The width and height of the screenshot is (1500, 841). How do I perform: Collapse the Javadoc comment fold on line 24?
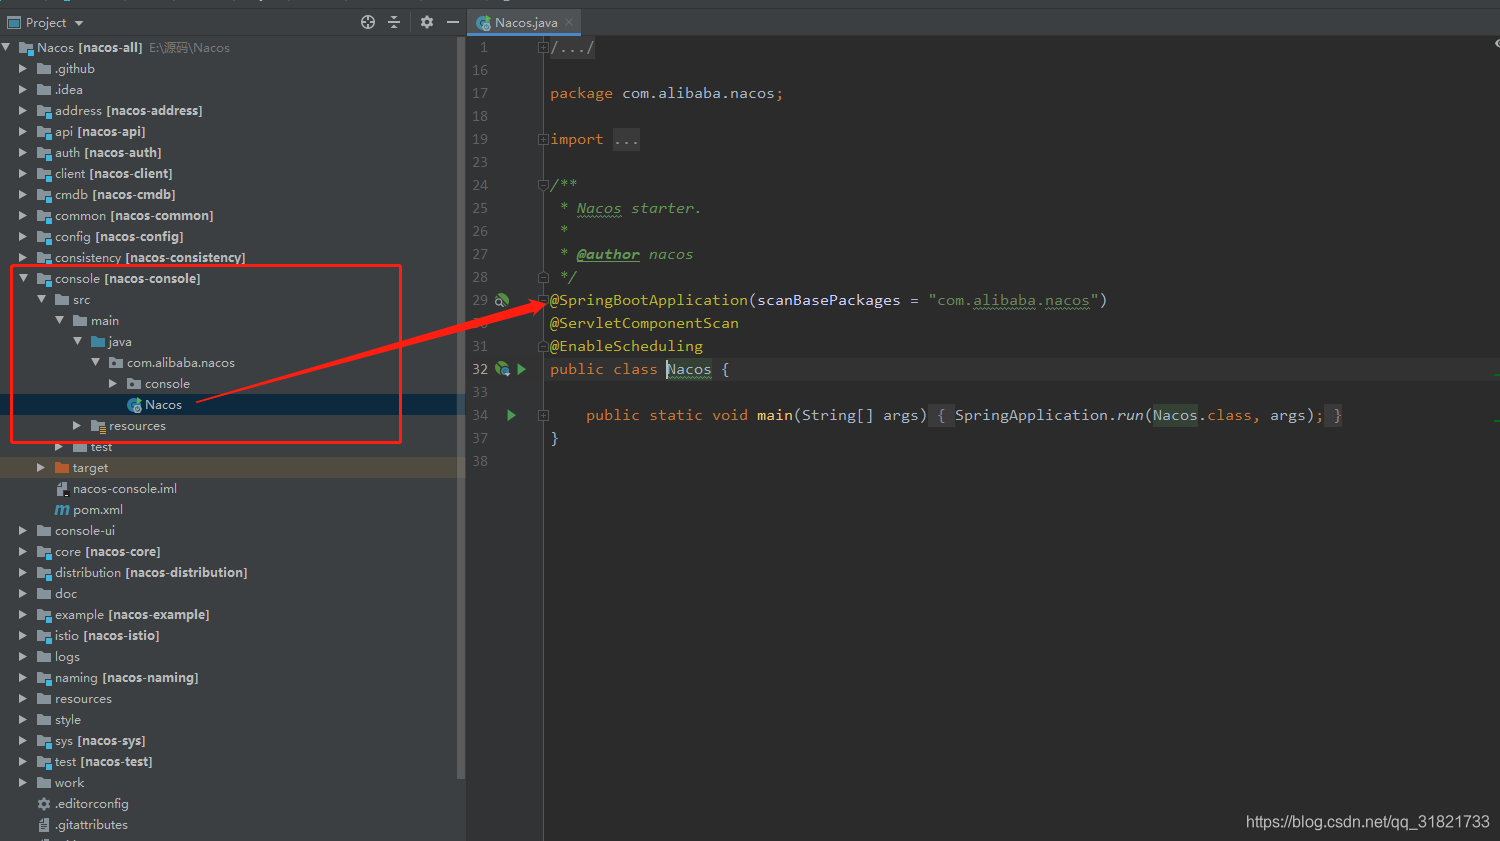[543, 185]
